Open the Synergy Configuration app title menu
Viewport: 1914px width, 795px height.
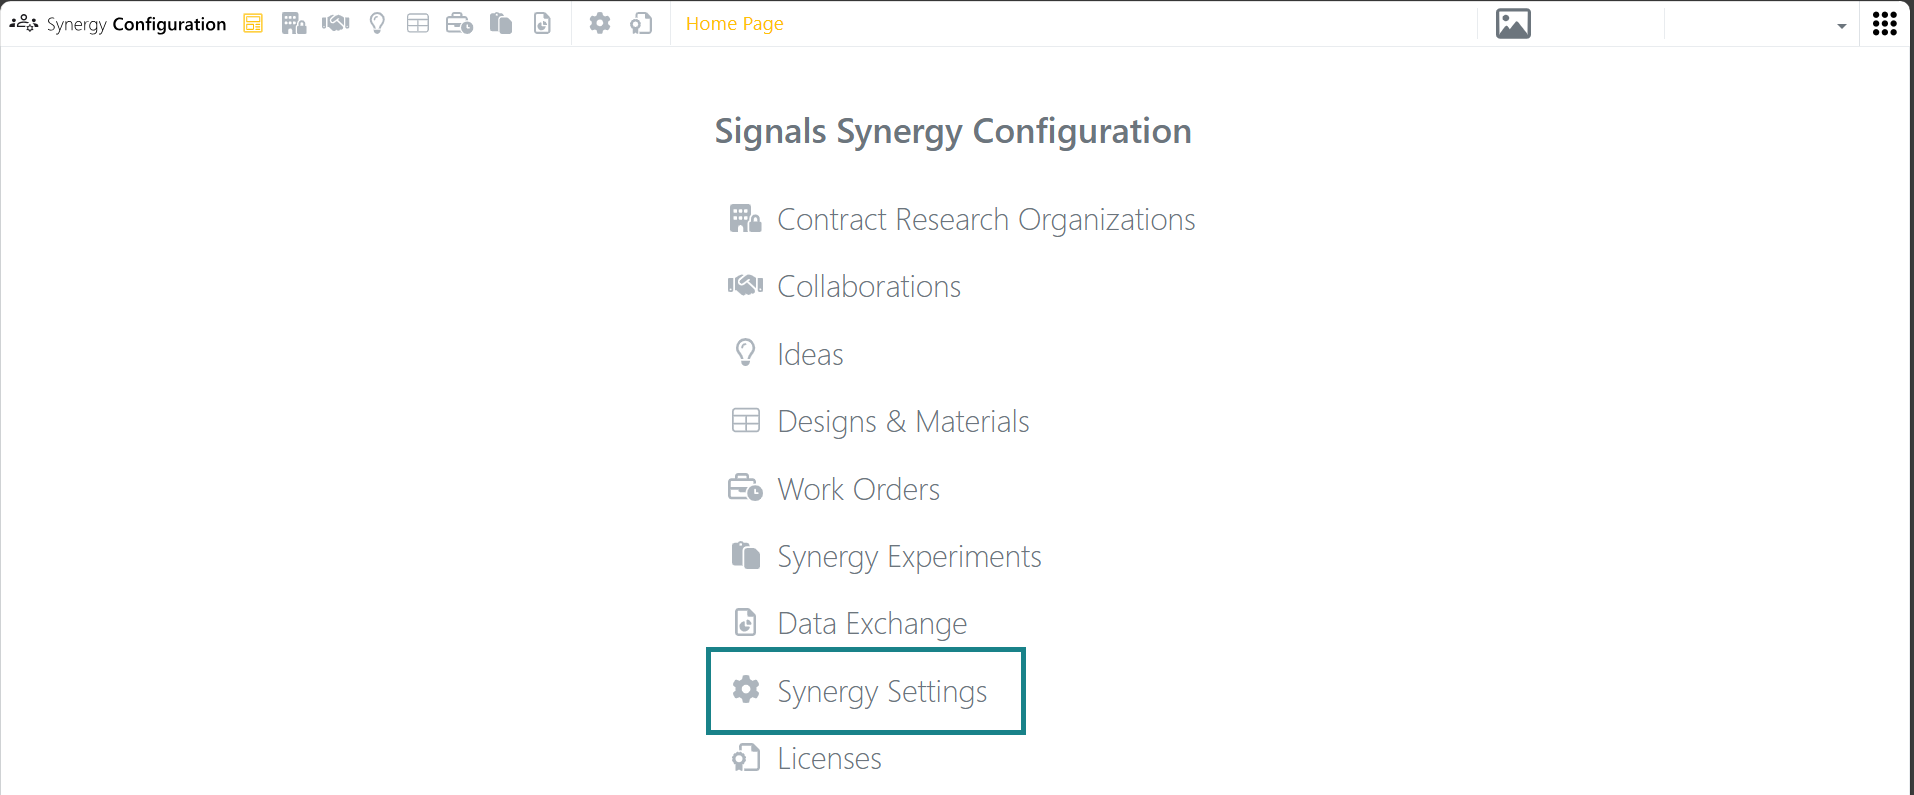[x=118, y=23]
